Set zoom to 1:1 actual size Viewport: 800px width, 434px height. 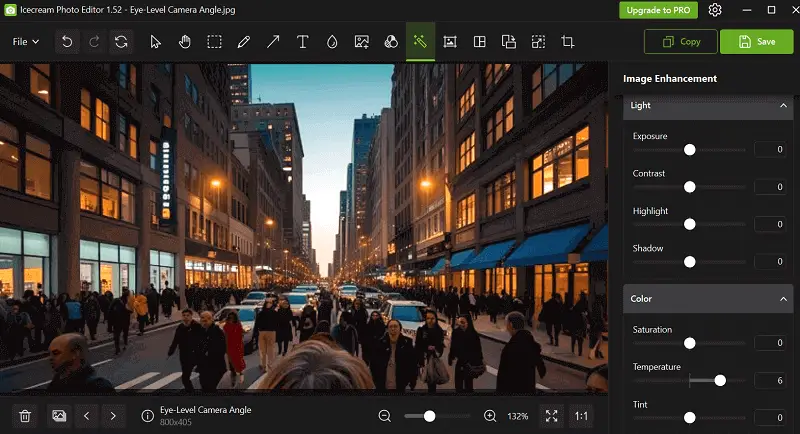(581, 416)
